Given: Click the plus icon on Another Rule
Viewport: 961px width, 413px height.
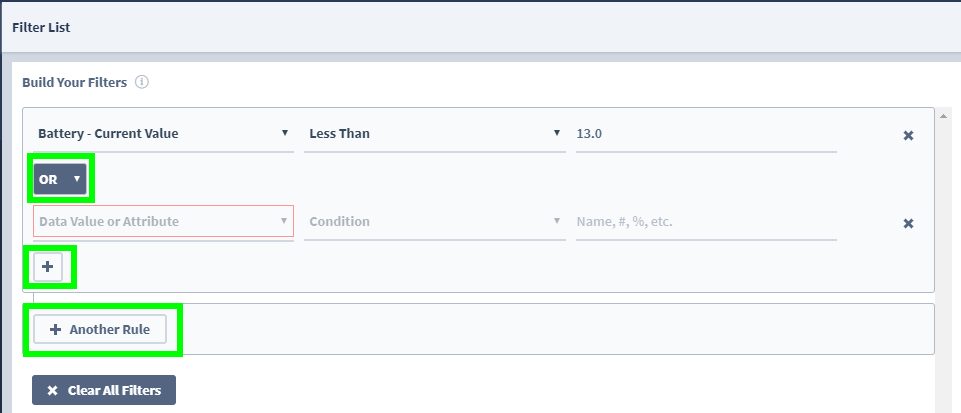Looking at the screenshot, I should click(55, 330).
